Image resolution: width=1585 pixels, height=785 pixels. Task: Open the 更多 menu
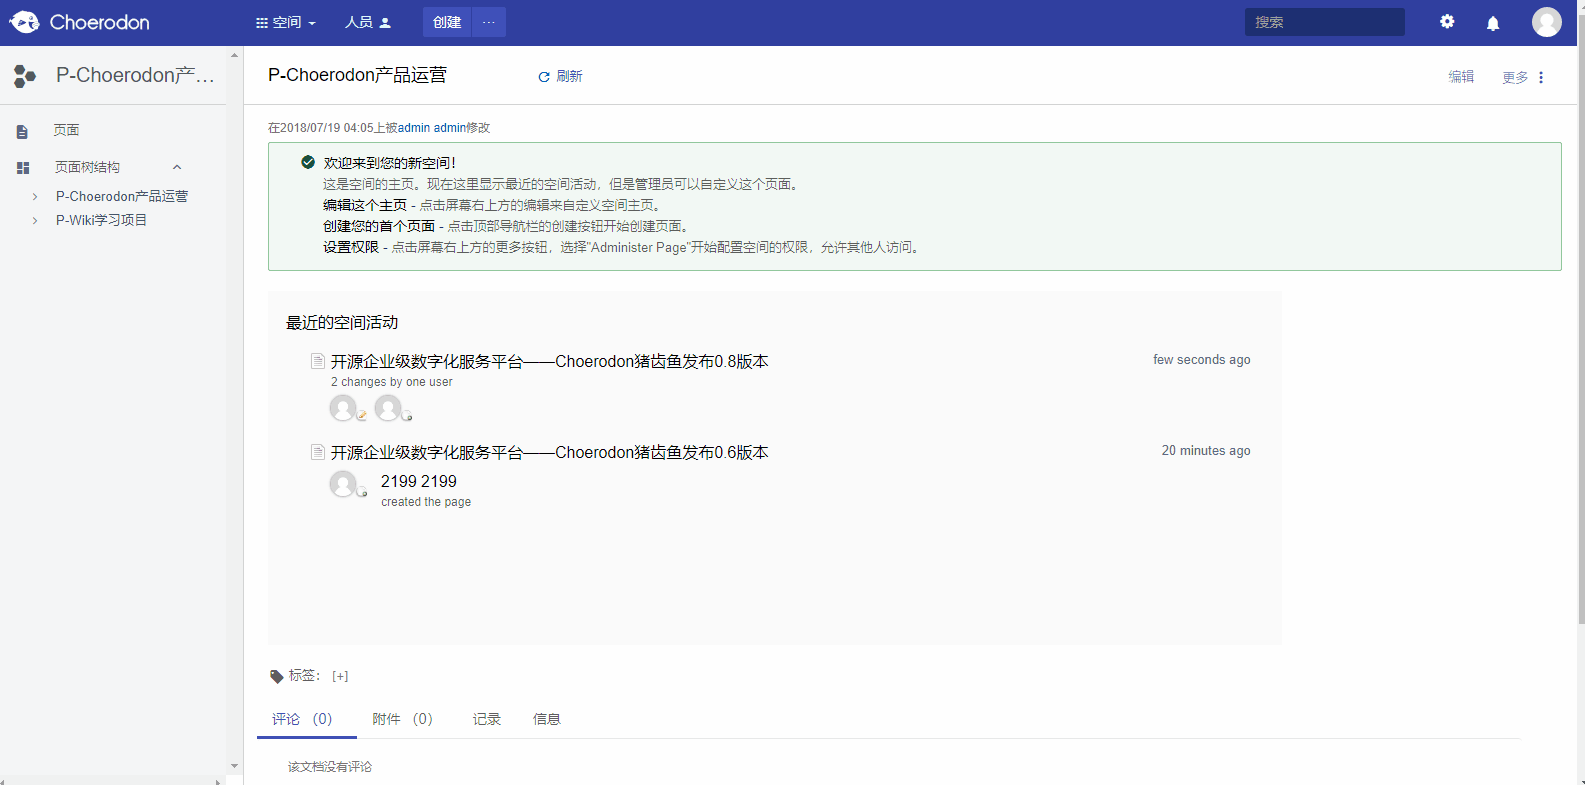click(1515, 77)
